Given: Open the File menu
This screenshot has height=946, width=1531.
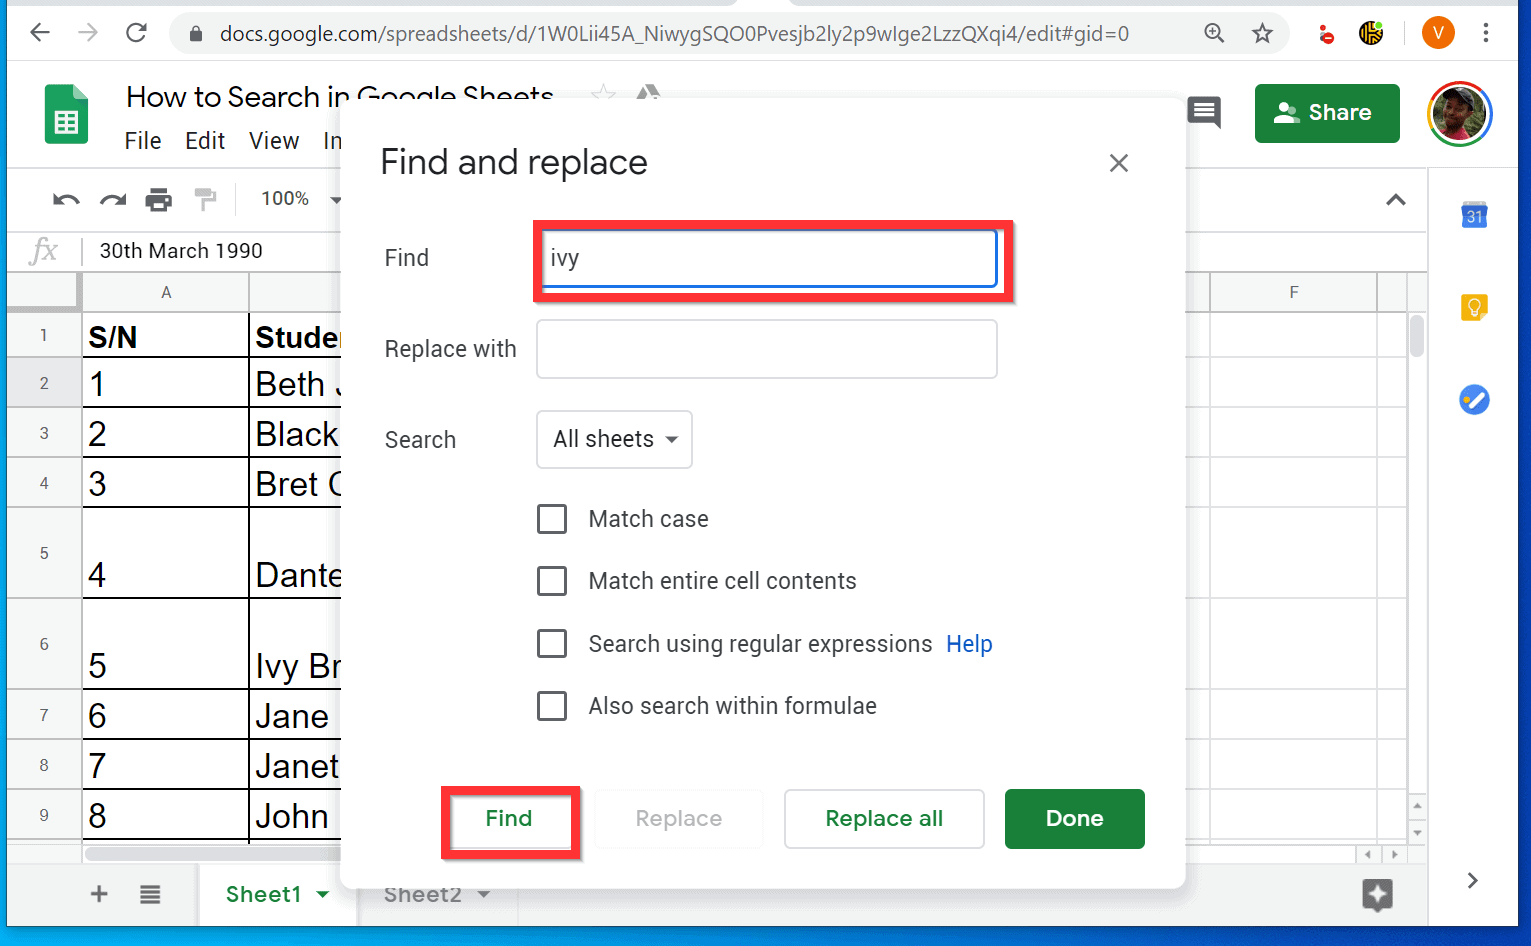Looking at the screenshot, I should (143, 141).
